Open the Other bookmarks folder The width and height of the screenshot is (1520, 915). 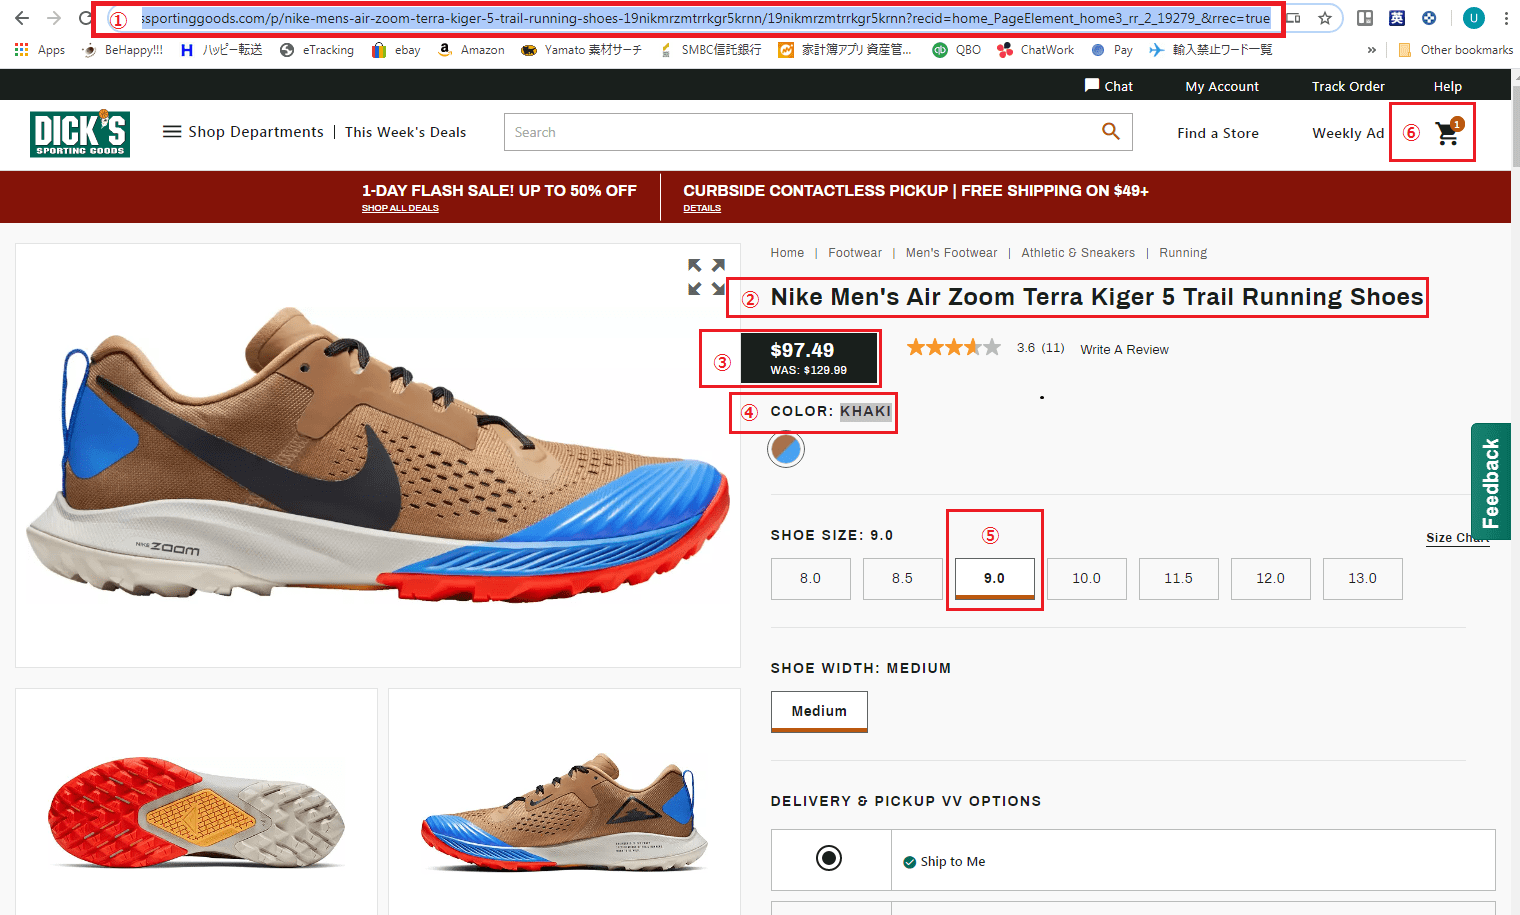pyautogui.click(x=1456, y=50)
